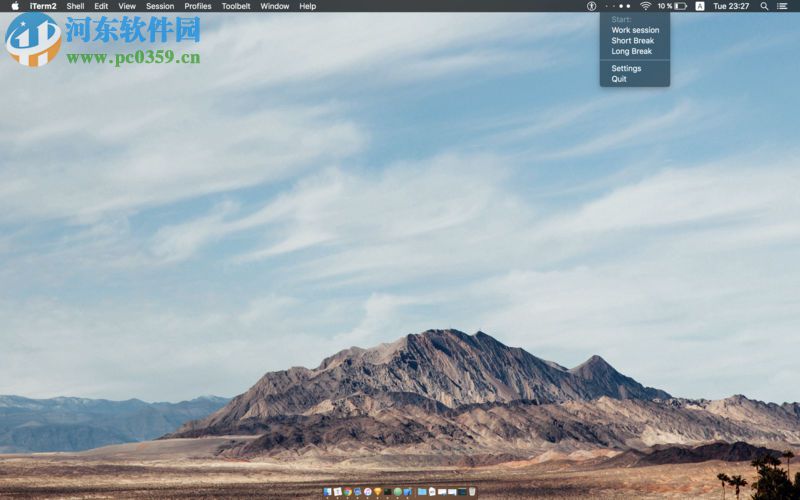Open the Edit menu
Image resolution: width=800 pixels, height=500 pixels.
[101, 6]
